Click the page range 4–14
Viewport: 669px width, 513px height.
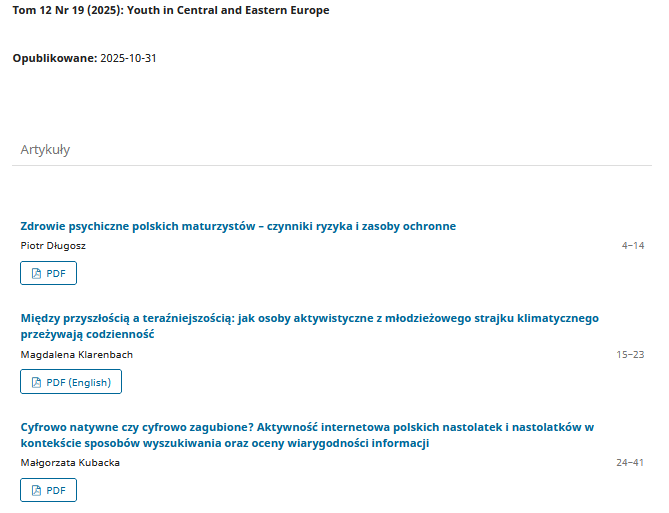coord(633,245)
